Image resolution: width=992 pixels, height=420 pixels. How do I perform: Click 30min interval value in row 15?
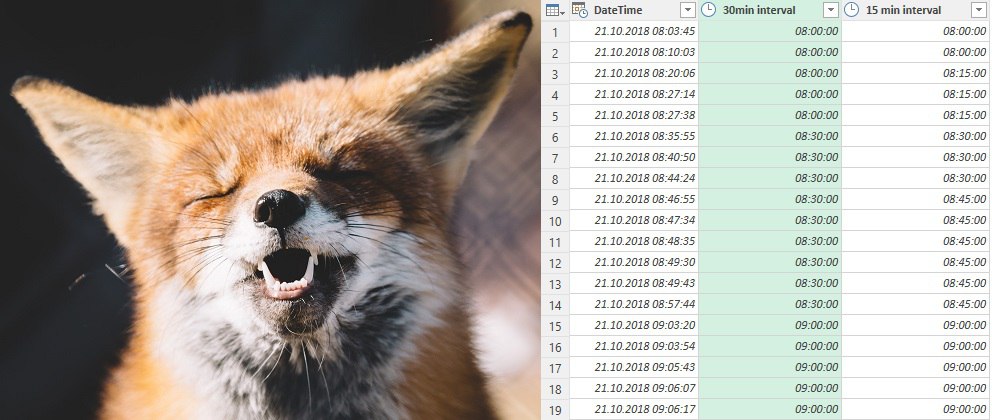pos(770,325)
